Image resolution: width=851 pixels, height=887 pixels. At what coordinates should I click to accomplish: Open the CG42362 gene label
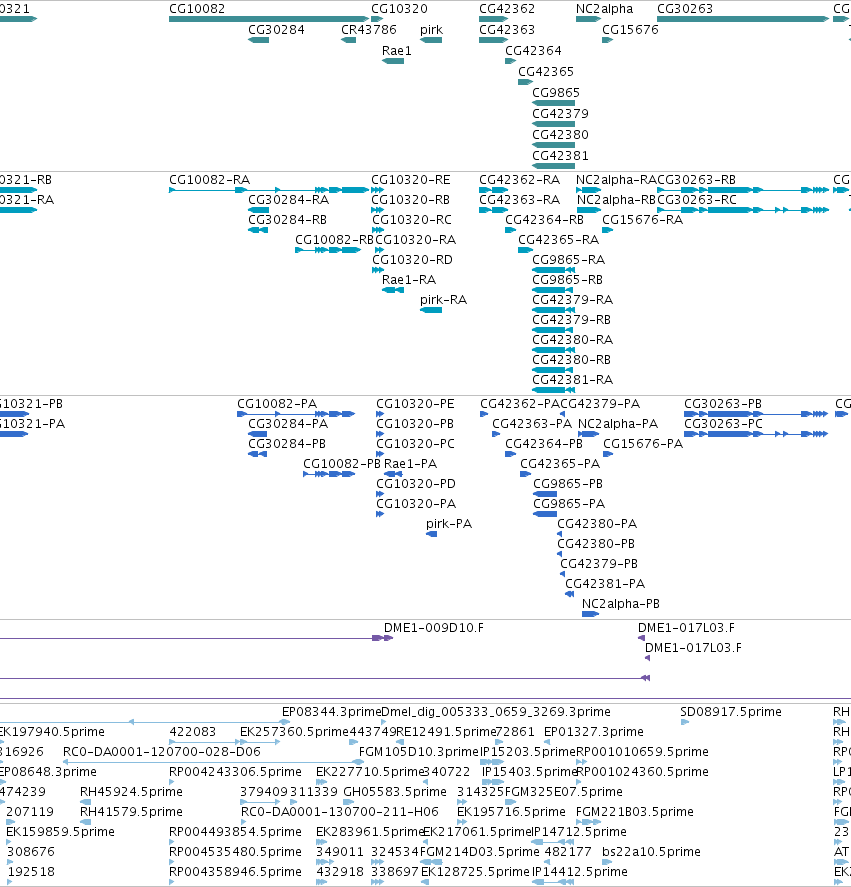[x=507, y=9]
